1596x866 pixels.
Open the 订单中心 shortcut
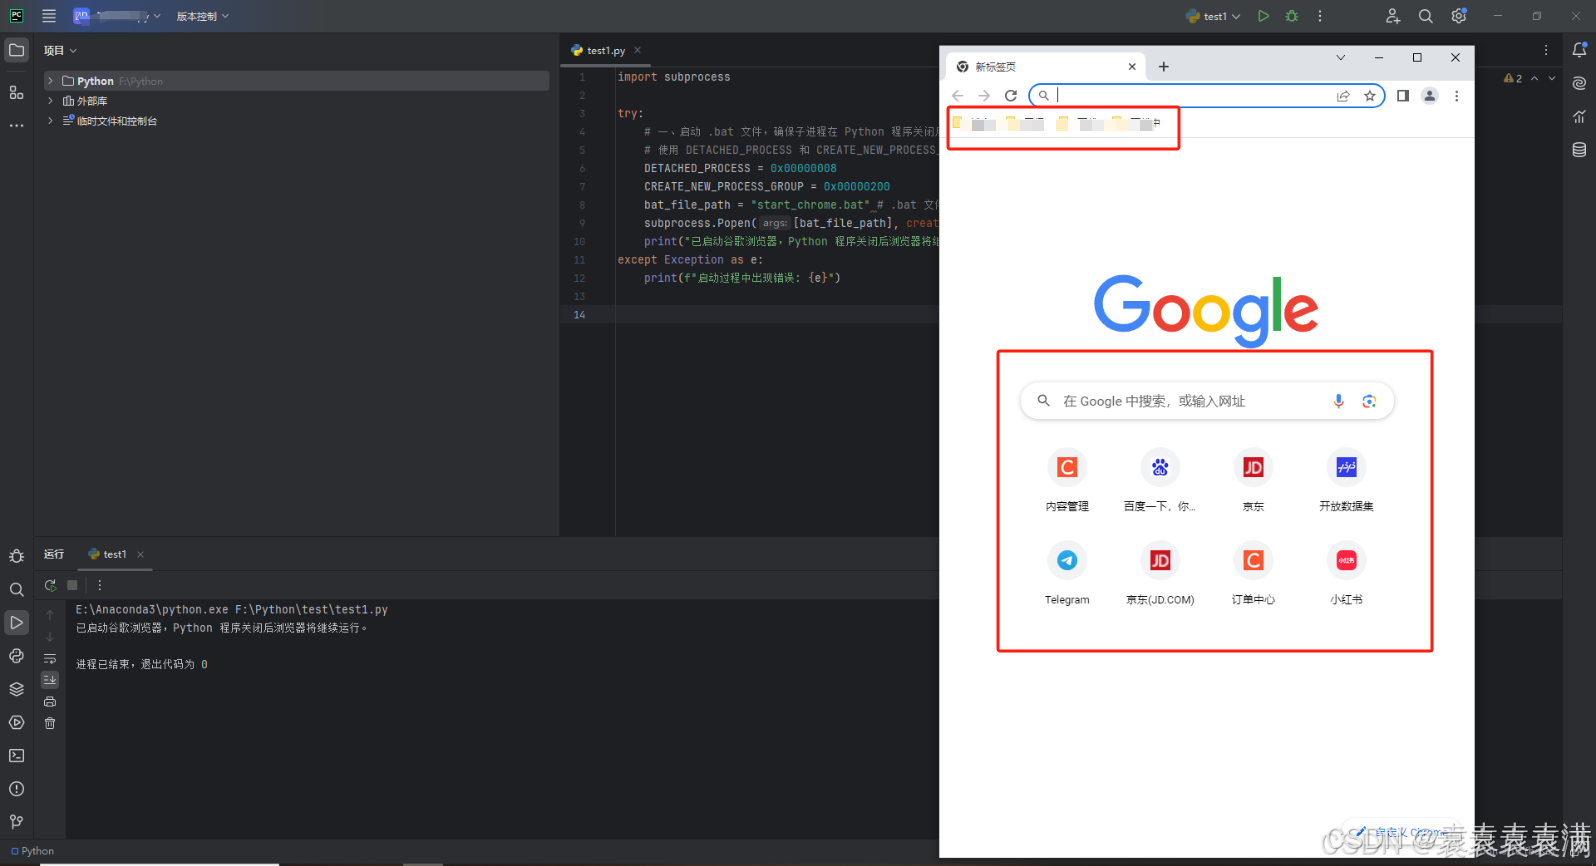pos(1253,573)
